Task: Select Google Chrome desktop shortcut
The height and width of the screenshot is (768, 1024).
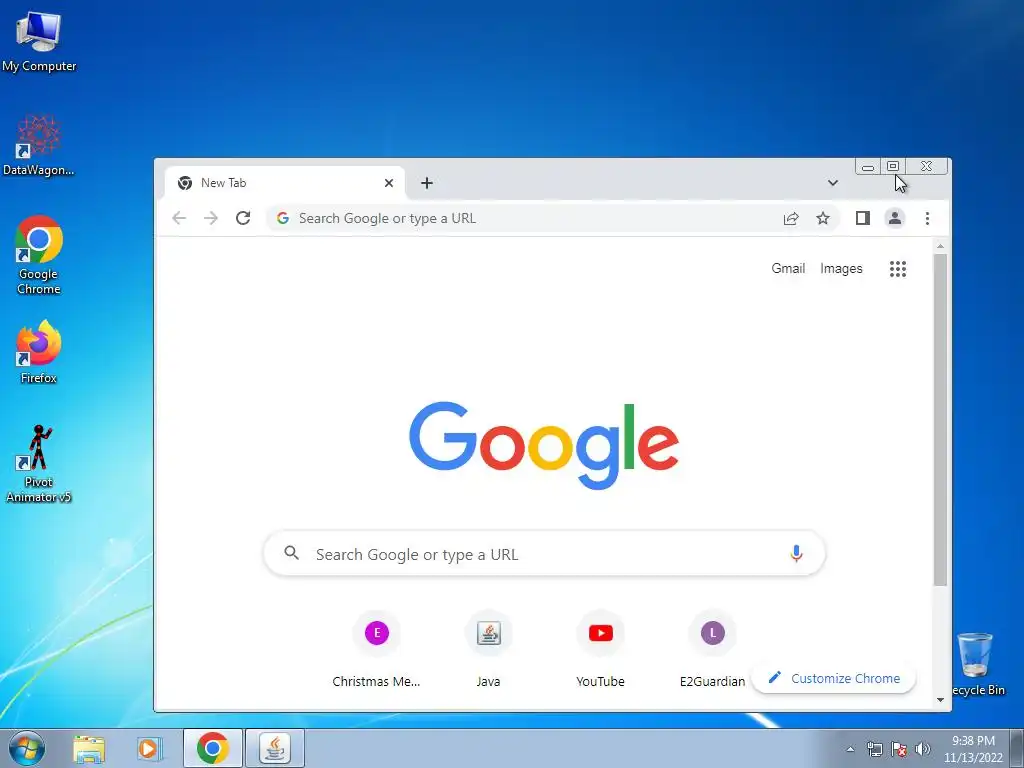Action: 39,255
